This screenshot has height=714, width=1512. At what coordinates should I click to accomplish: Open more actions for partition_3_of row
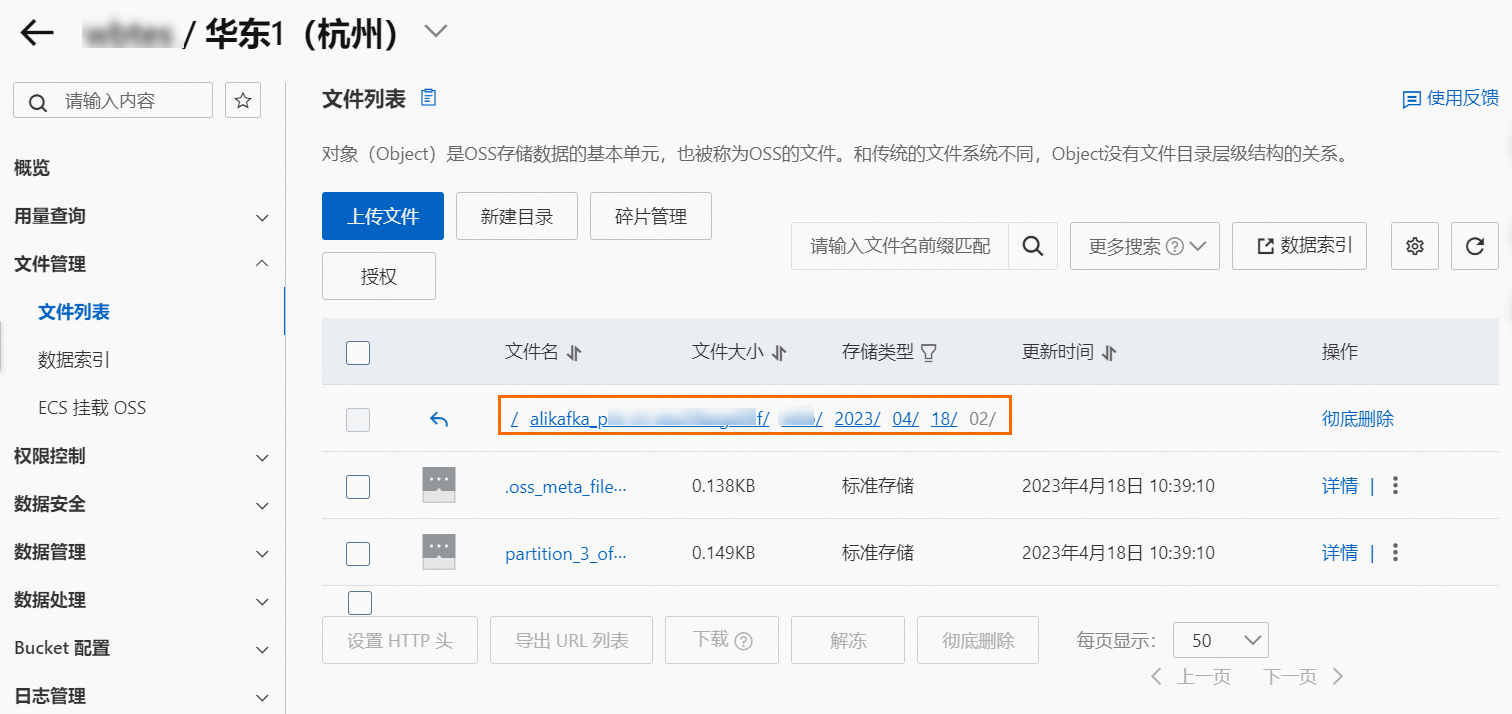pos(1396,553)
